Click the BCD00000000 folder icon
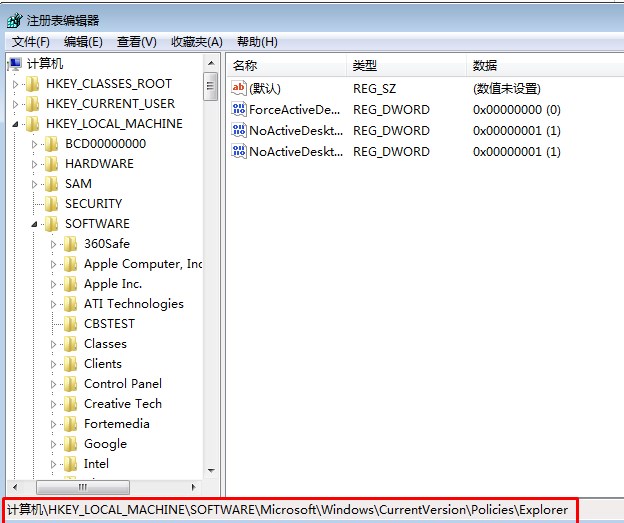 (x=51, y=144)
